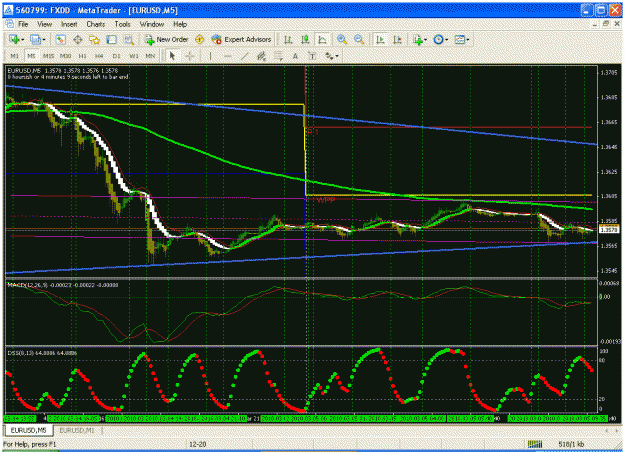This screenshot has width=625, height=452.
Task: Switch chart to candlestick mode
Action: (305, 39)
